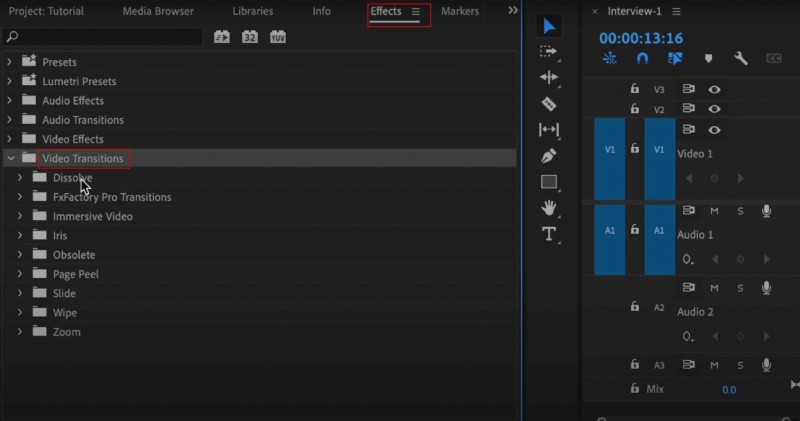Image resolution: width=800 pixels, height=421 pixels.
Task: Click the Captions CC button
Action: click(773, 59)
